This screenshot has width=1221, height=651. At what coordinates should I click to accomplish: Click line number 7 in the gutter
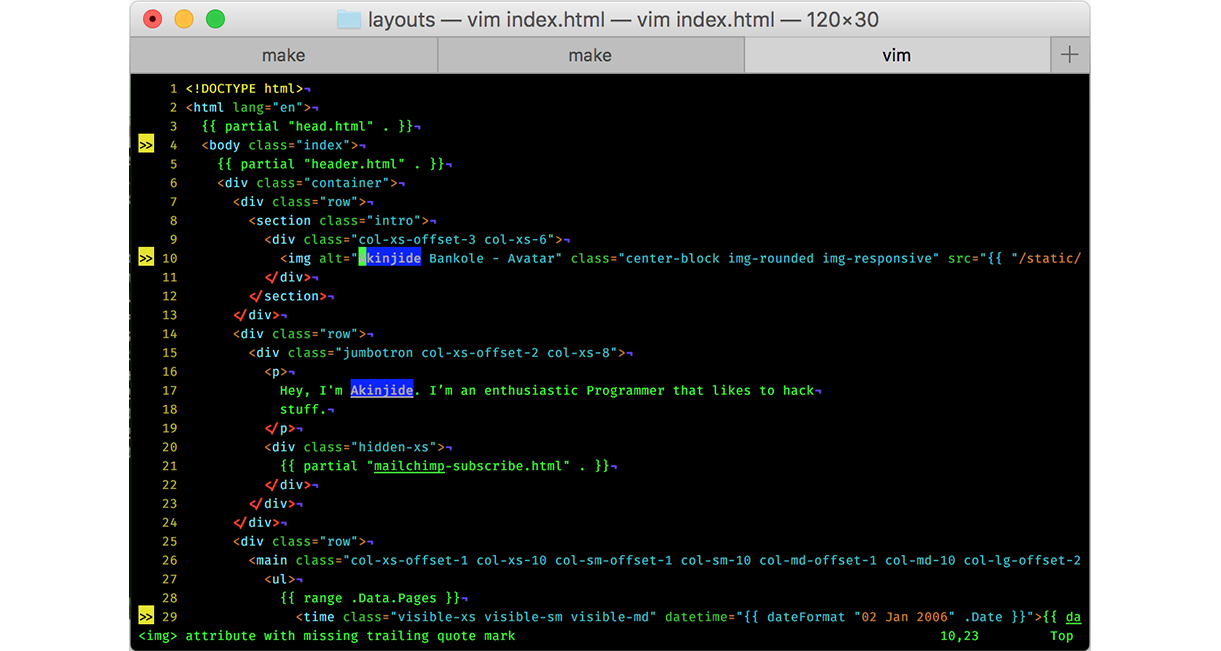point(174,202)
